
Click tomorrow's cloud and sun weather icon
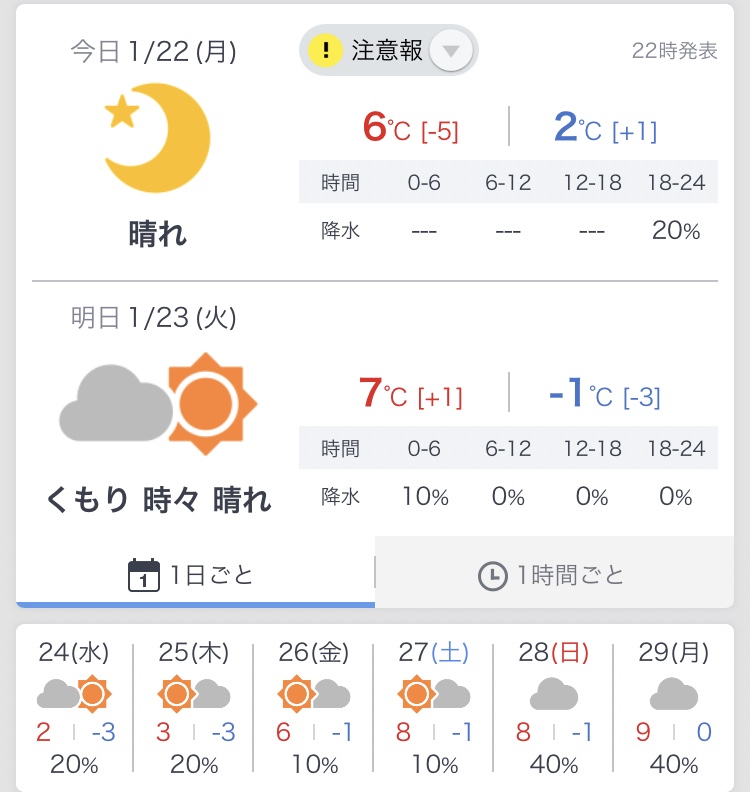[158, 403]
